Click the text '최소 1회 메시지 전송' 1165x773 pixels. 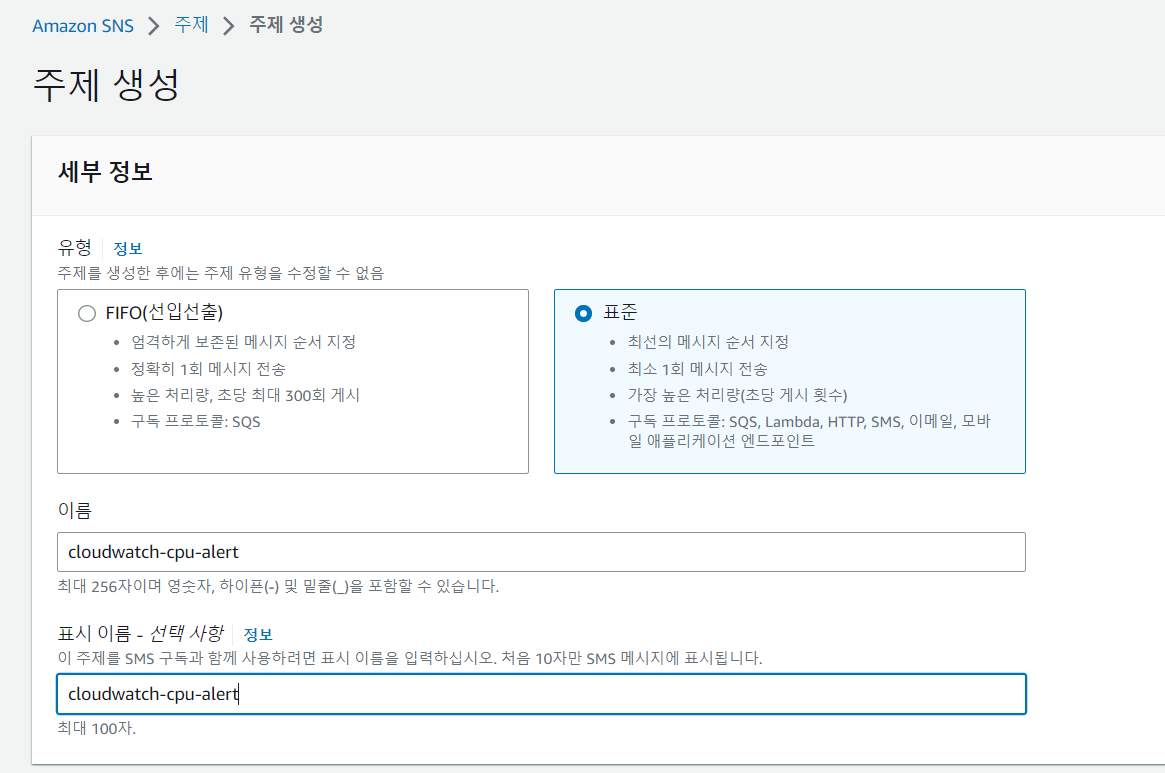pyautogui.click(x=698, y=369)
